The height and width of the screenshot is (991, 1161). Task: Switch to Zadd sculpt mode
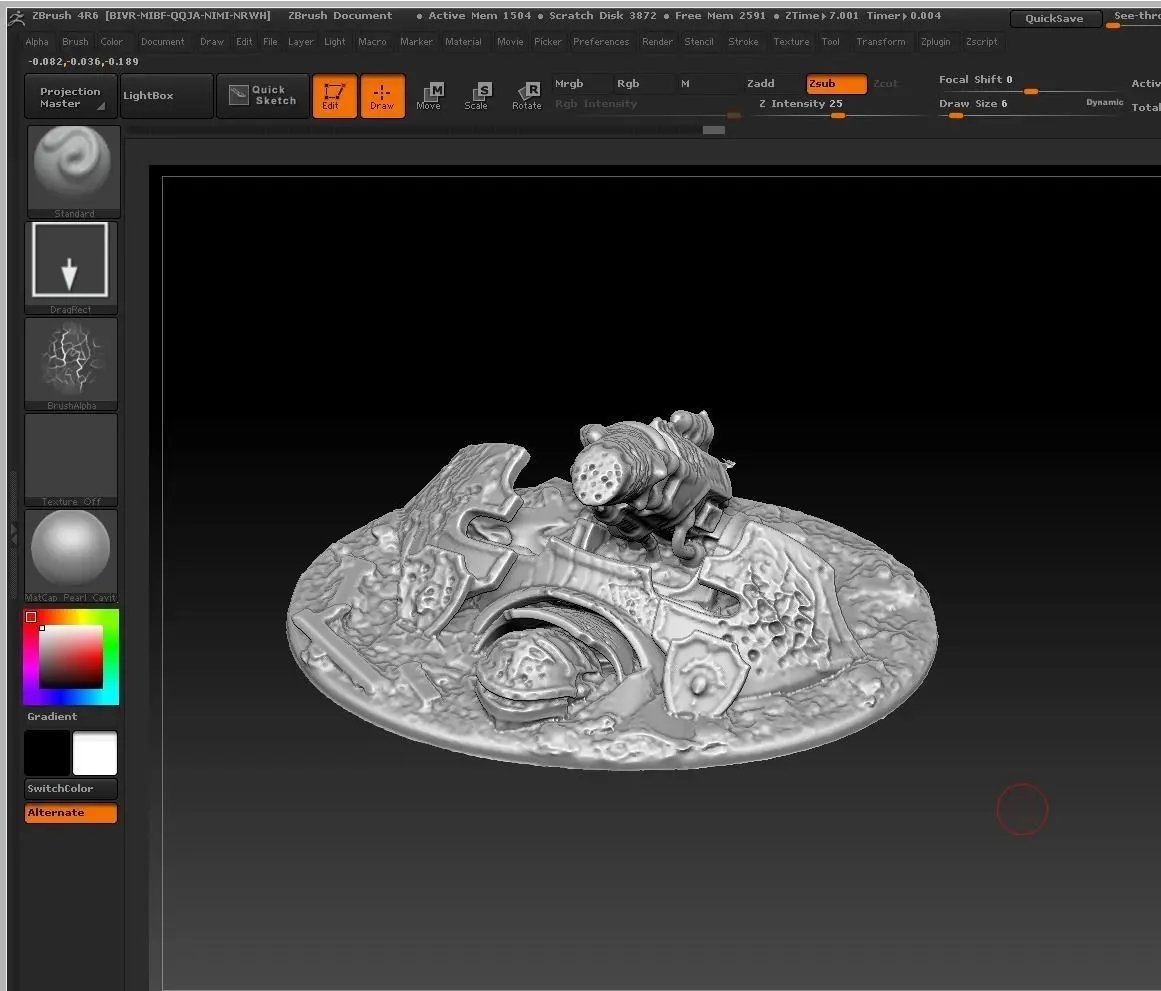[760, 84]
